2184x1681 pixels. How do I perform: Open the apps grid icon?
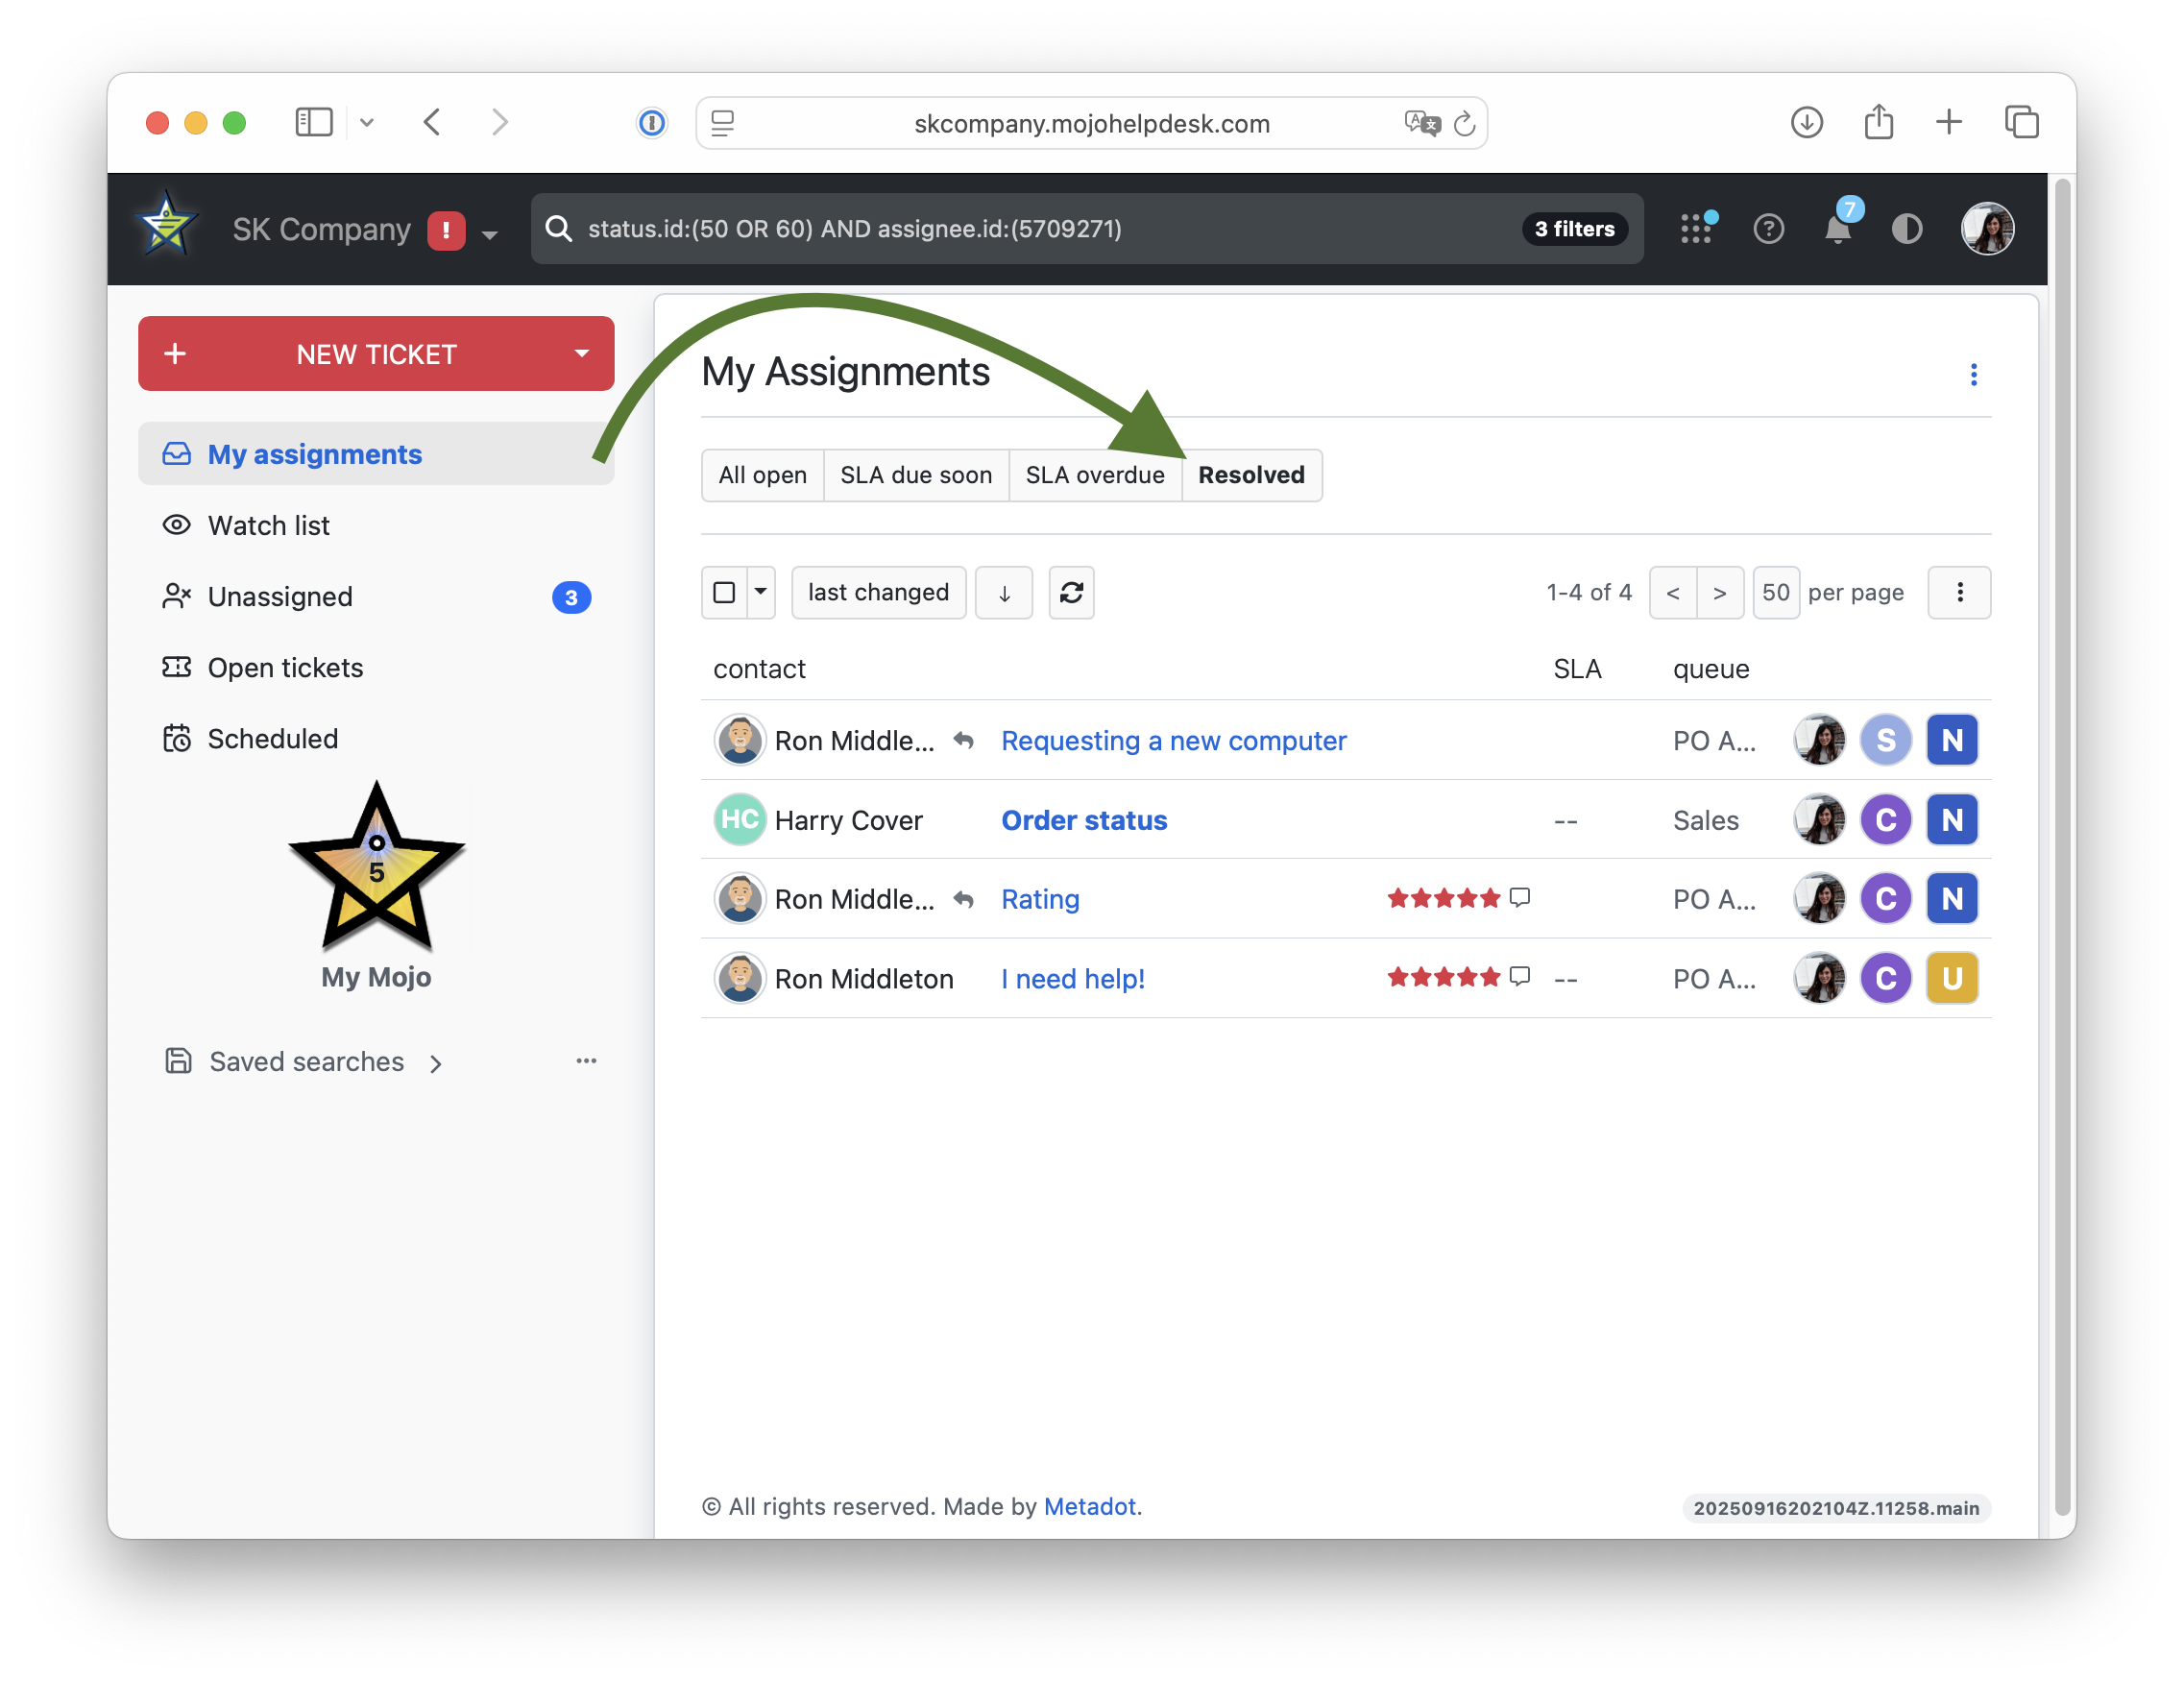[x=1696, y=229]
